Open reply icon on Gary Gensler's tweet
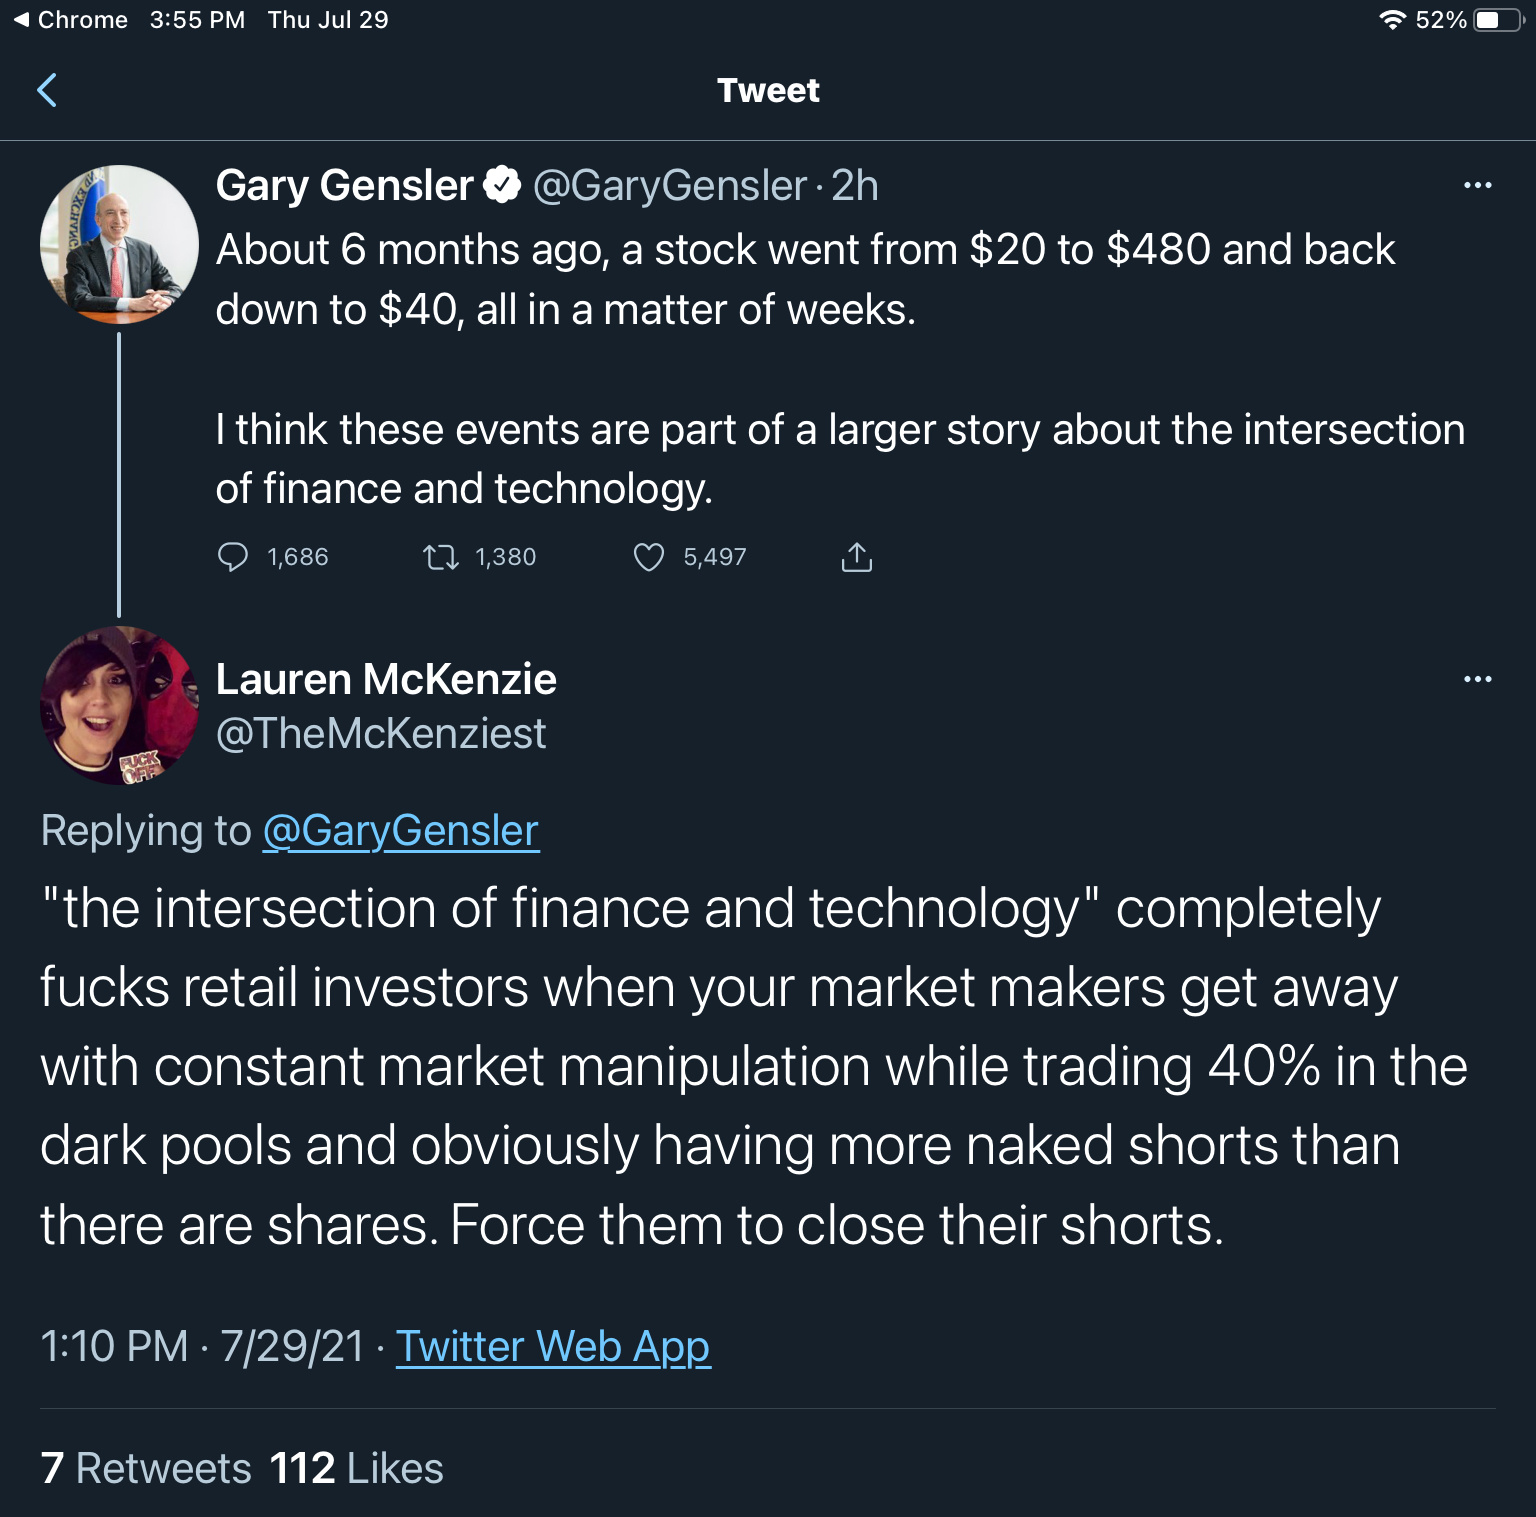1536x1517 pixels. [232, 557]
